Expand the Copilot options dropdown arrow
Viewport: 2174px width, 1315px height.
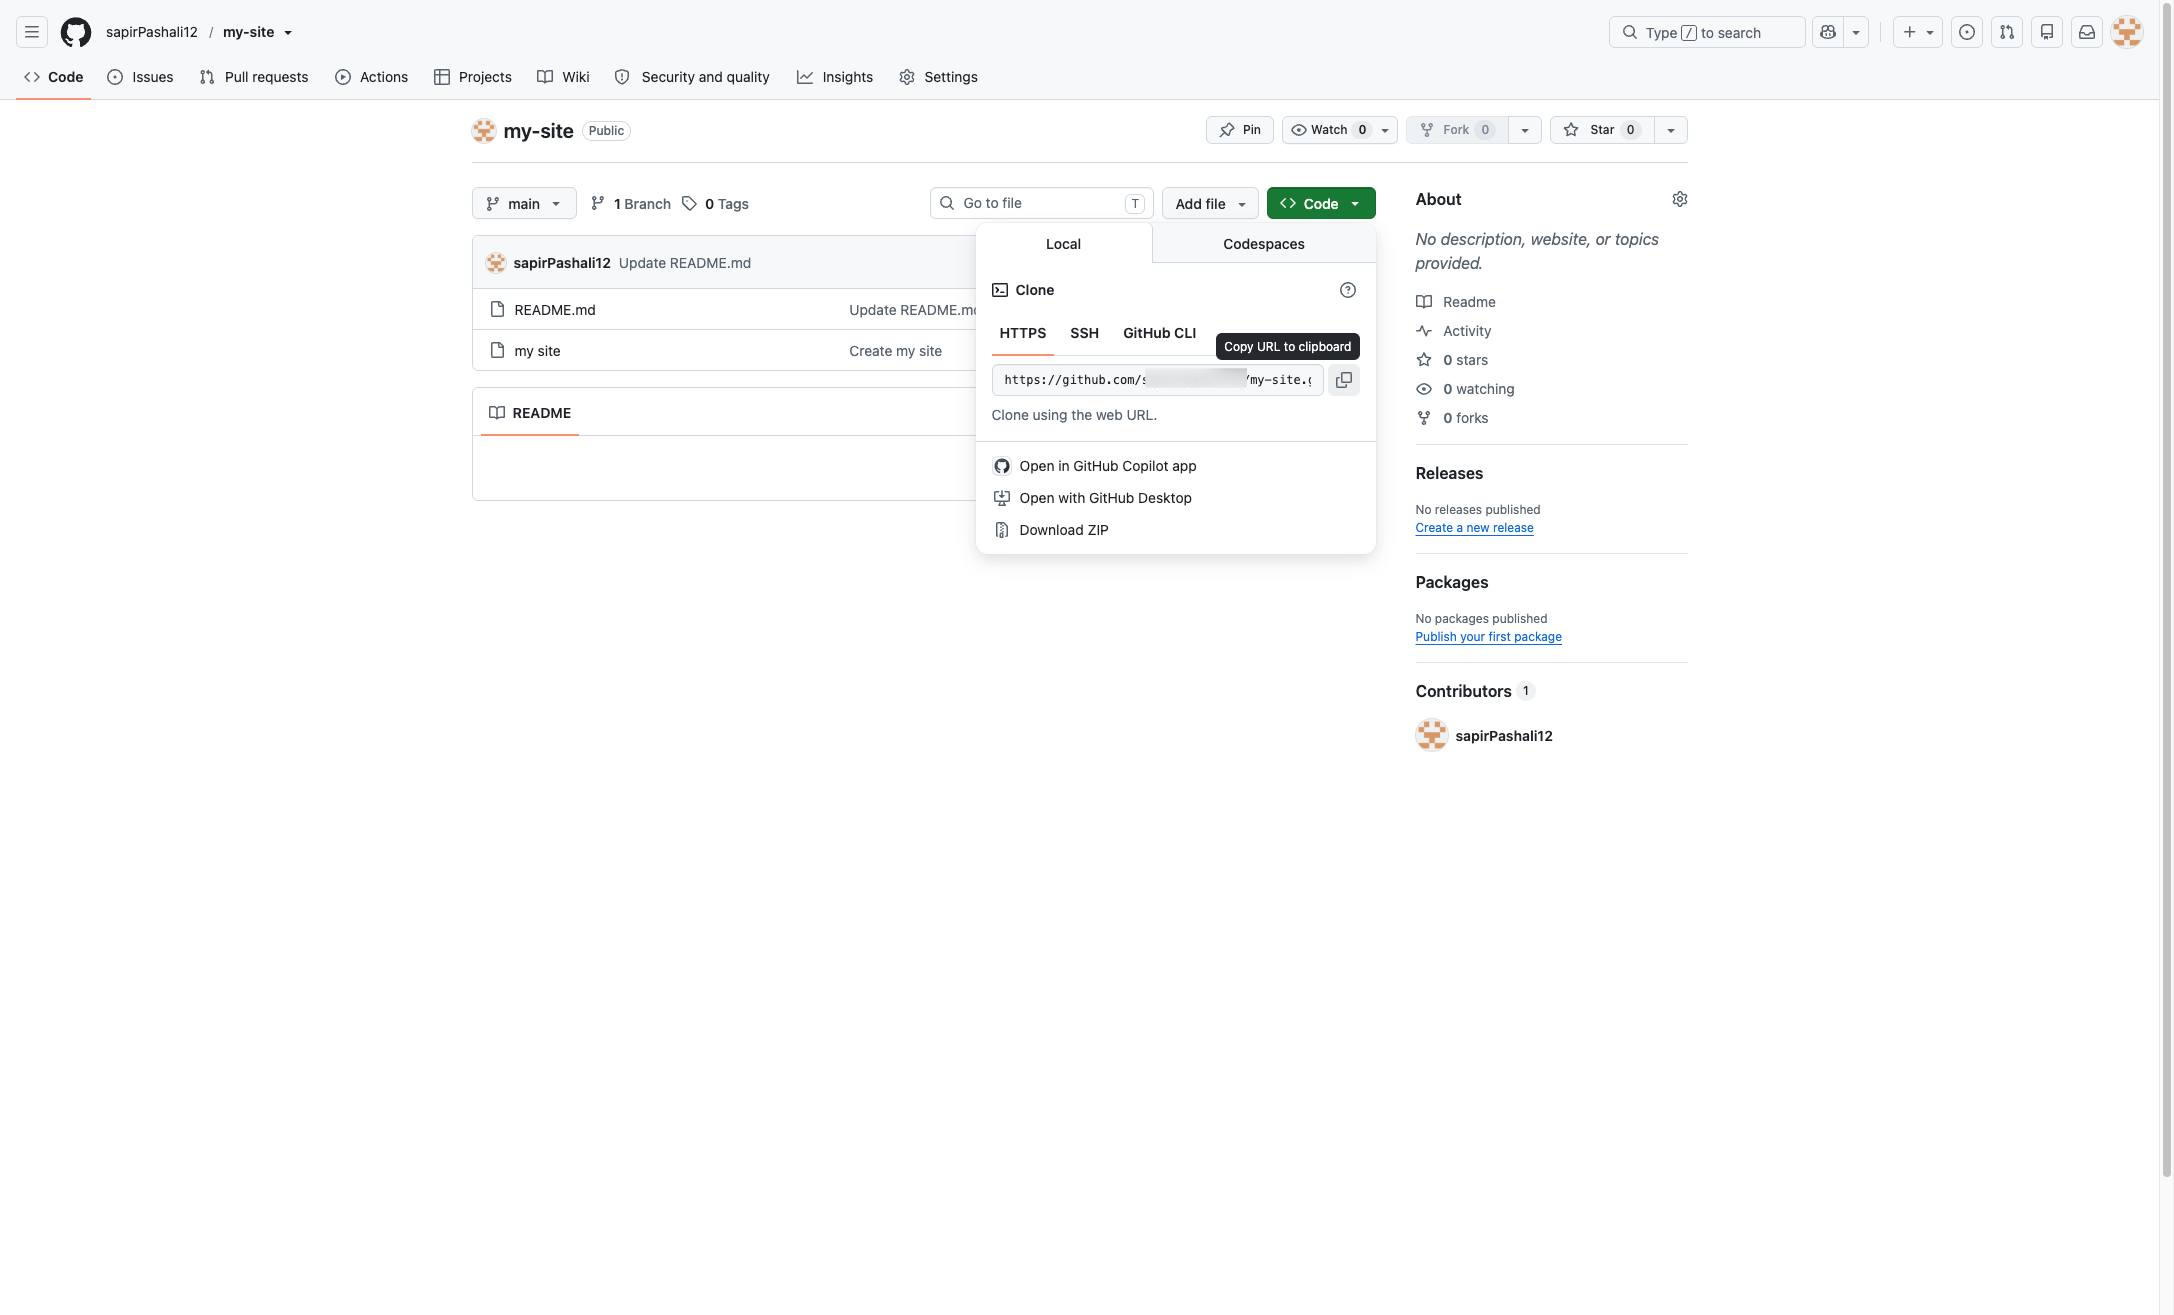pos(1856,32)
